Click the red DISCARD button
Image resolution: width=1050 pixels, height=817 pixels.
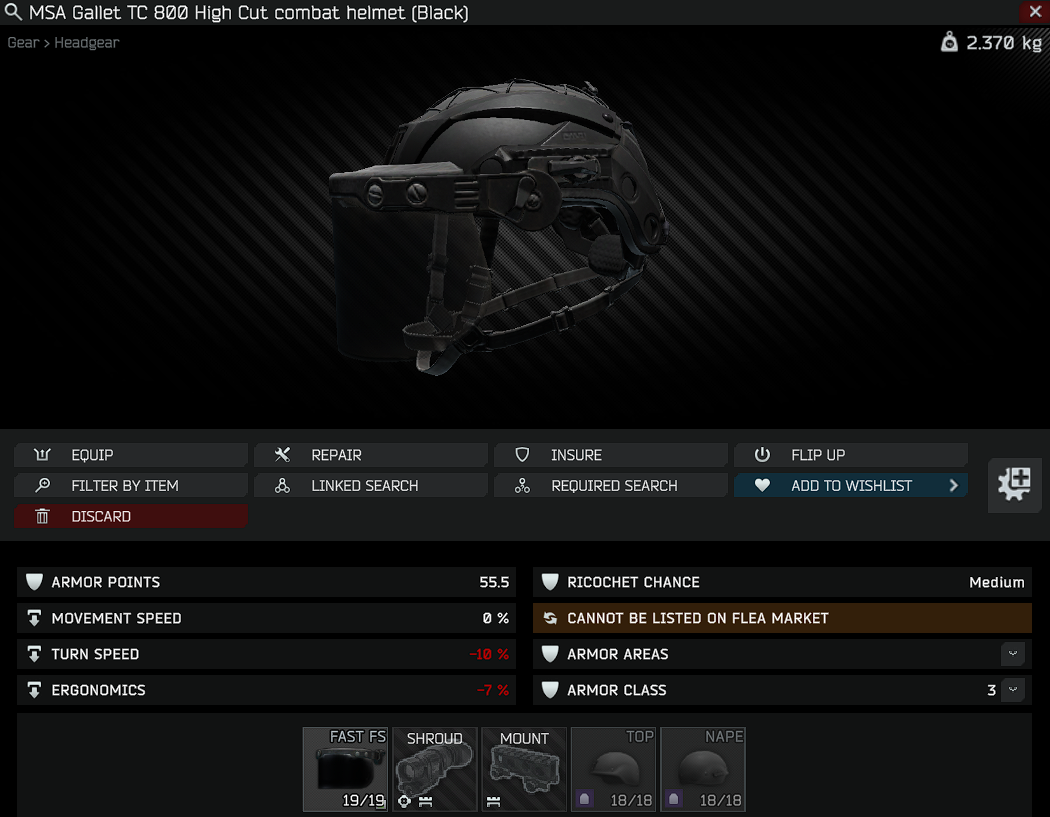pos(131,516)
